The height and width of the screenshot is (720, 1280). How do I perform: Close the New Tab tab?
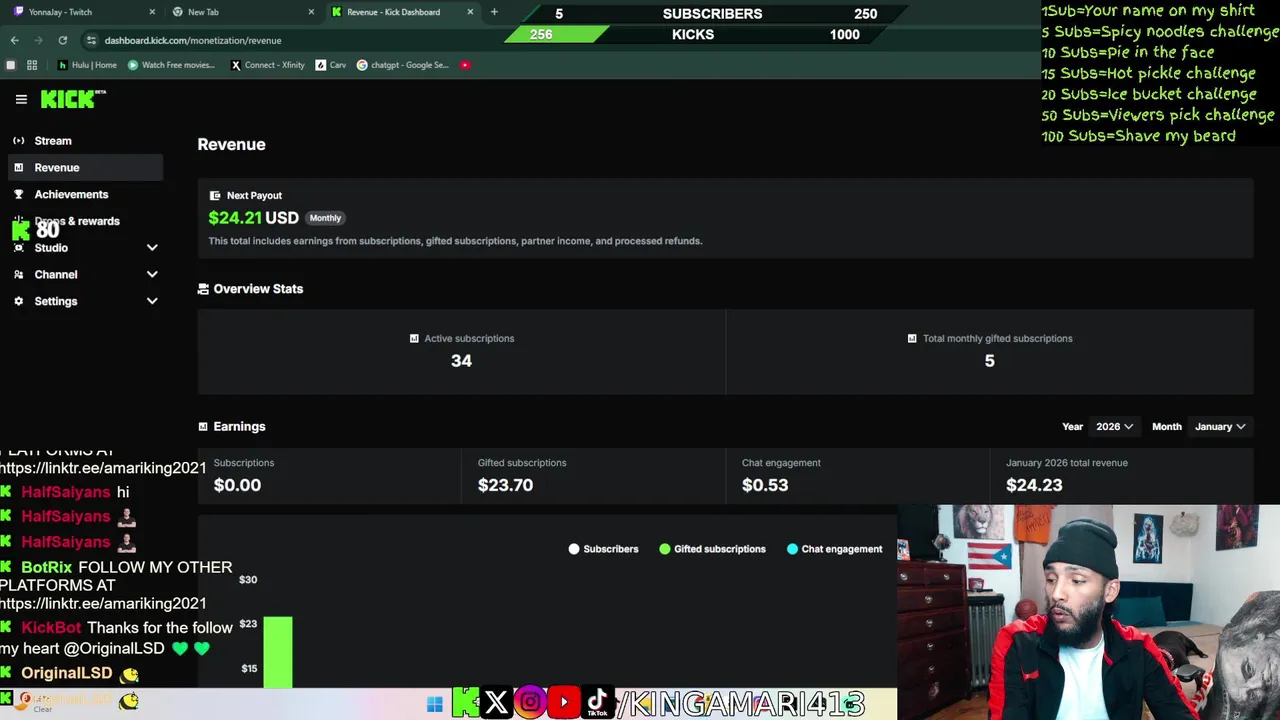[x=311, y=12]
